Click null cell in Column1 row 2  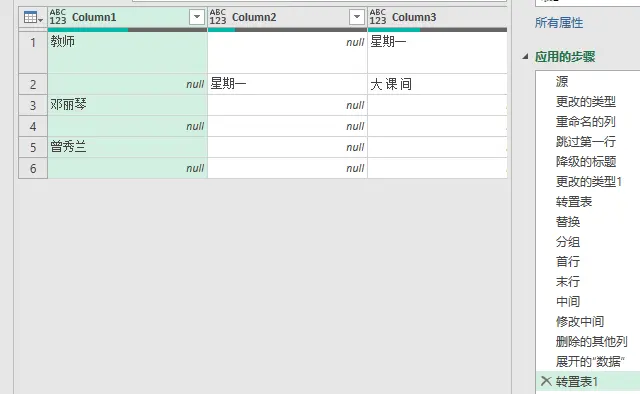pos(127,84)
